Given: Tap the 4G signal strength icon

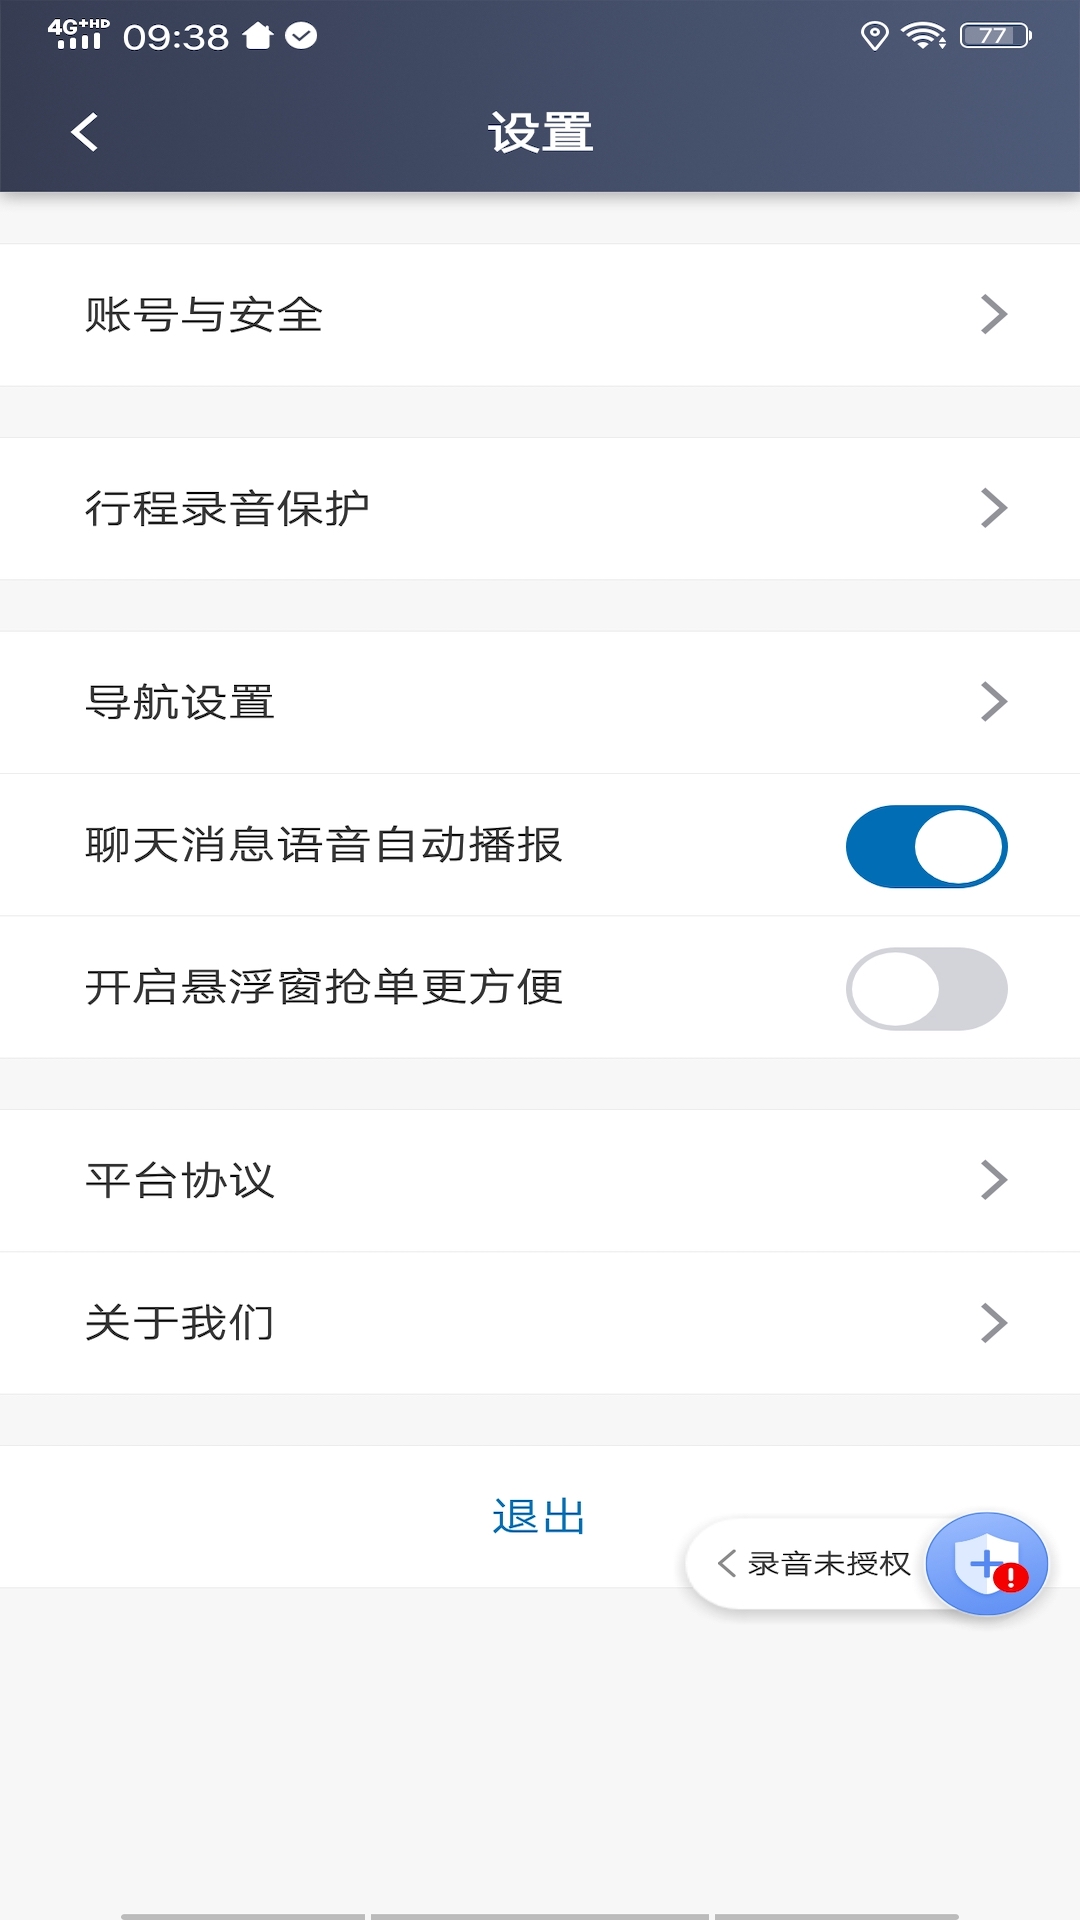Looking at the screenshot, I should (x=78, y=35).
